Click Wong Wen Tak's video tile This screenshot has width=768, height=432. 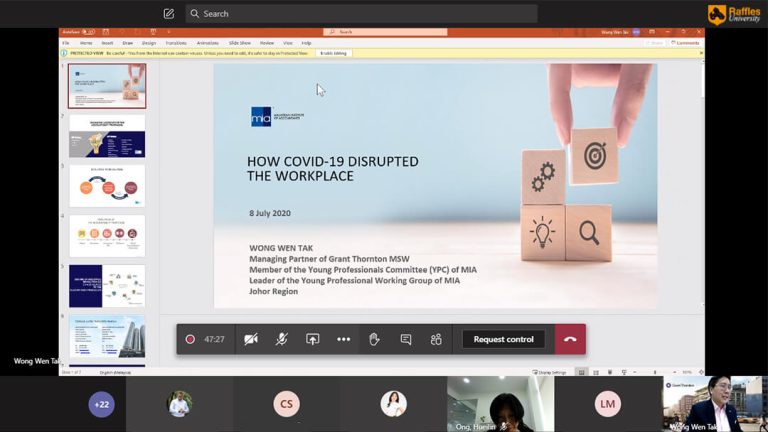[x=714, y=403]
